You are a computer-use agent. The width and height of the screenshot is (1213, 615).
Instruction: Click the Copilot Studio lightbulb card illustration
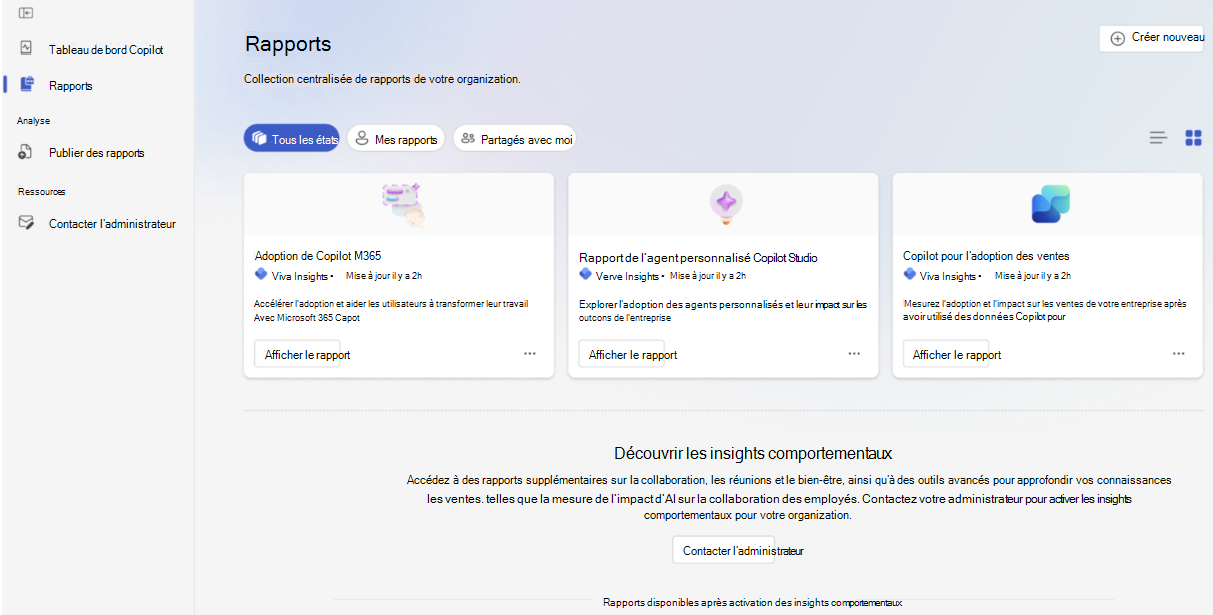(726, 203)
